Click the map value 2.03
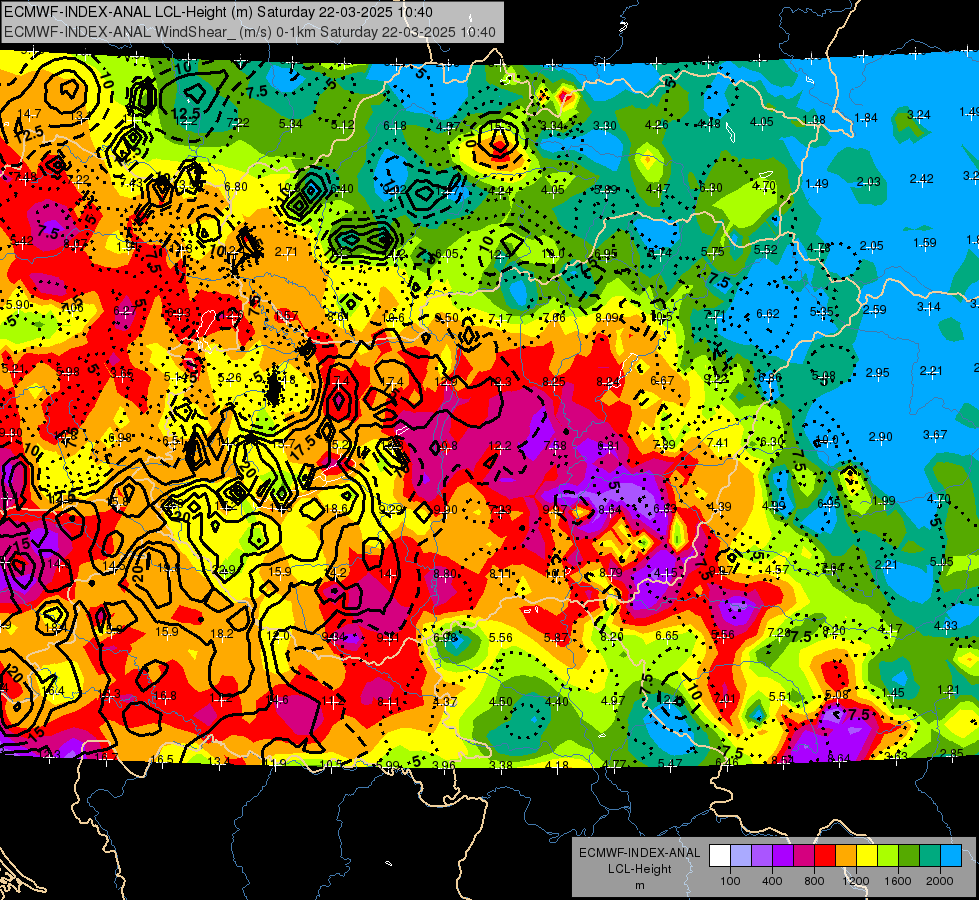This screenshot has width=979, height=900. [868, 182]
